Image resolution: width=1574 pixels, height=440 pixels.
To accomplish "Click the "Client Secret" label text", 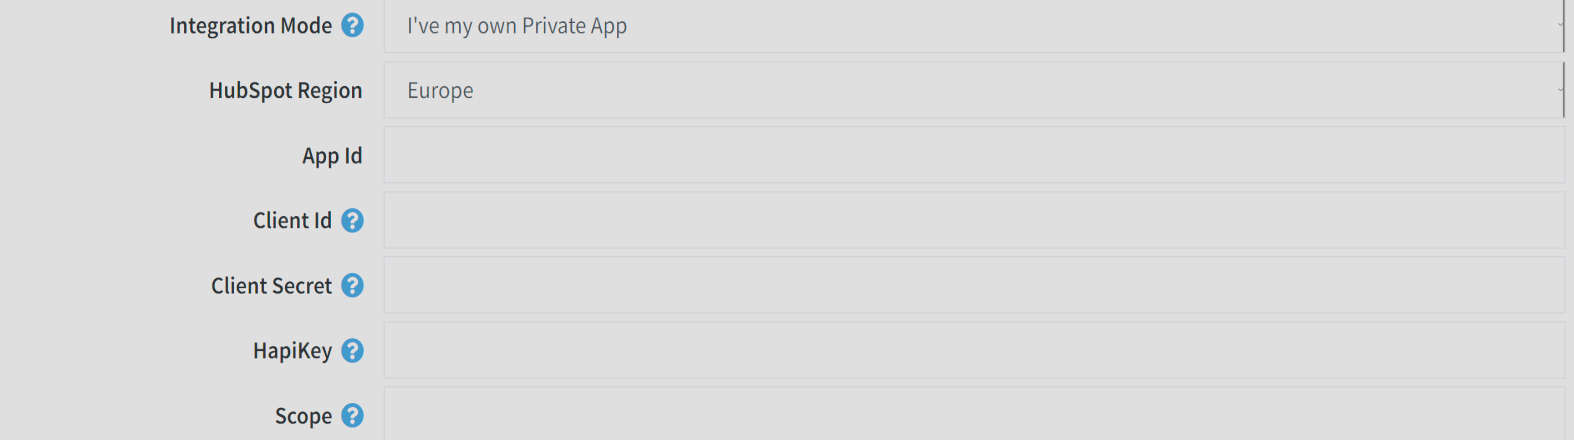I will pyautogui.click(x=271, y=286).
